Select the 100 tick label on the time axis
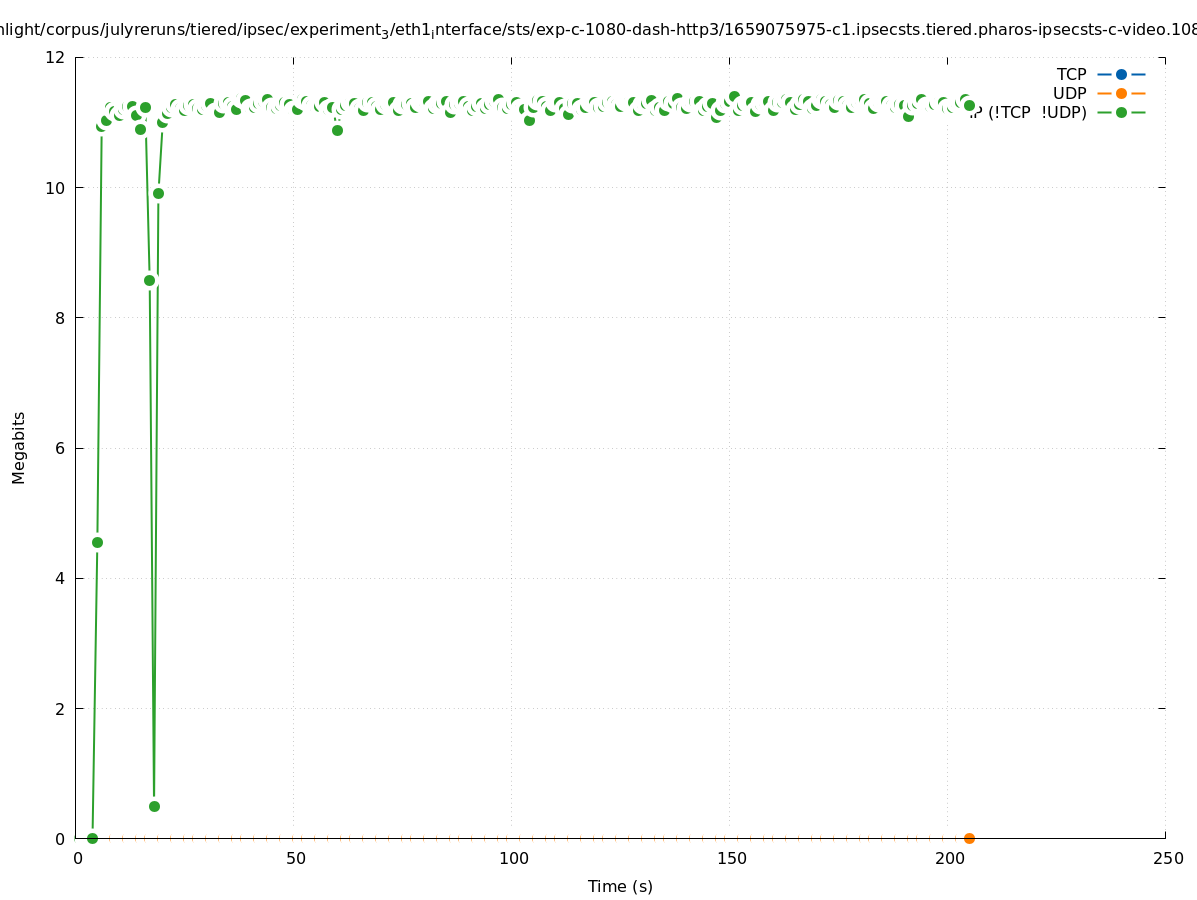This screenshot has width=1197, height=900. coord(513,858)
